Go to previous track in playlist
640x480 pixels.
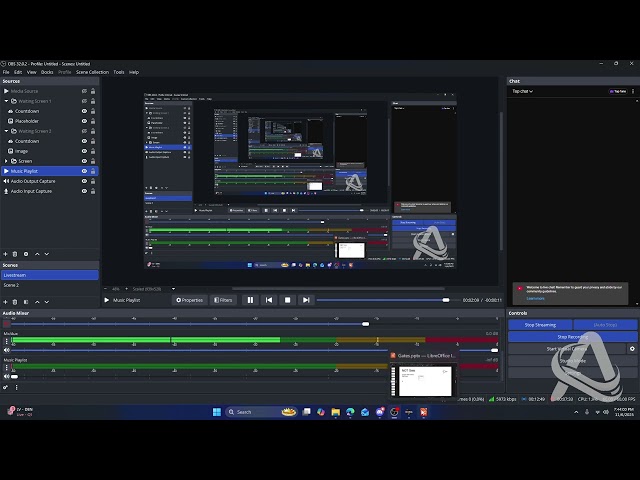coord(268,300)
